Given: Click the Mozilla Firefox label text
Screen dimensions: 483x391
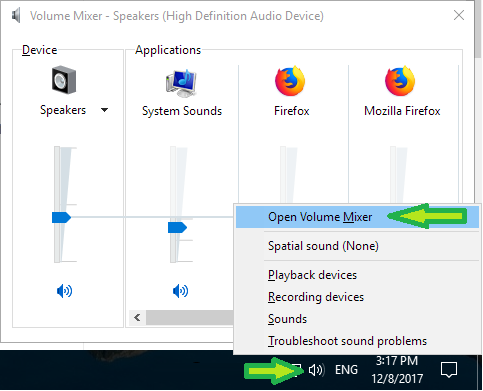Looking at the screenshot, I should pyautogui.click(x=402, y=111).
